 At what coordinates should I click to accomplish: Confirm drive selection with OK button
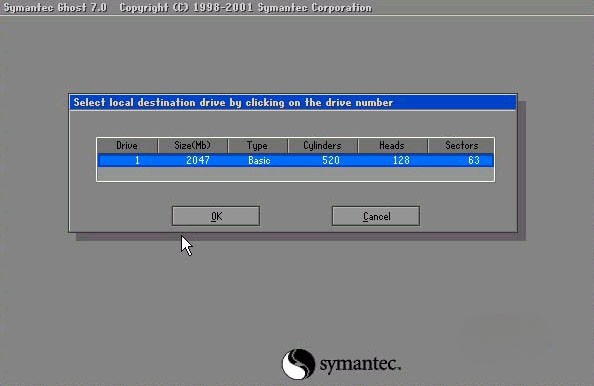(x=216, y=216)
